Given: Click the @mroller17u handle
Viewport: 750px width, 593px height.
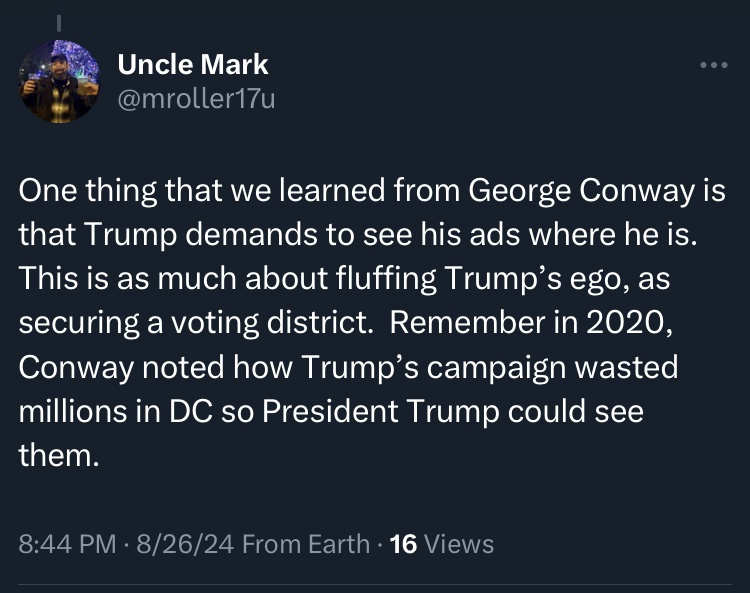Looking at the screenshot, I should (x=196, y=100).
